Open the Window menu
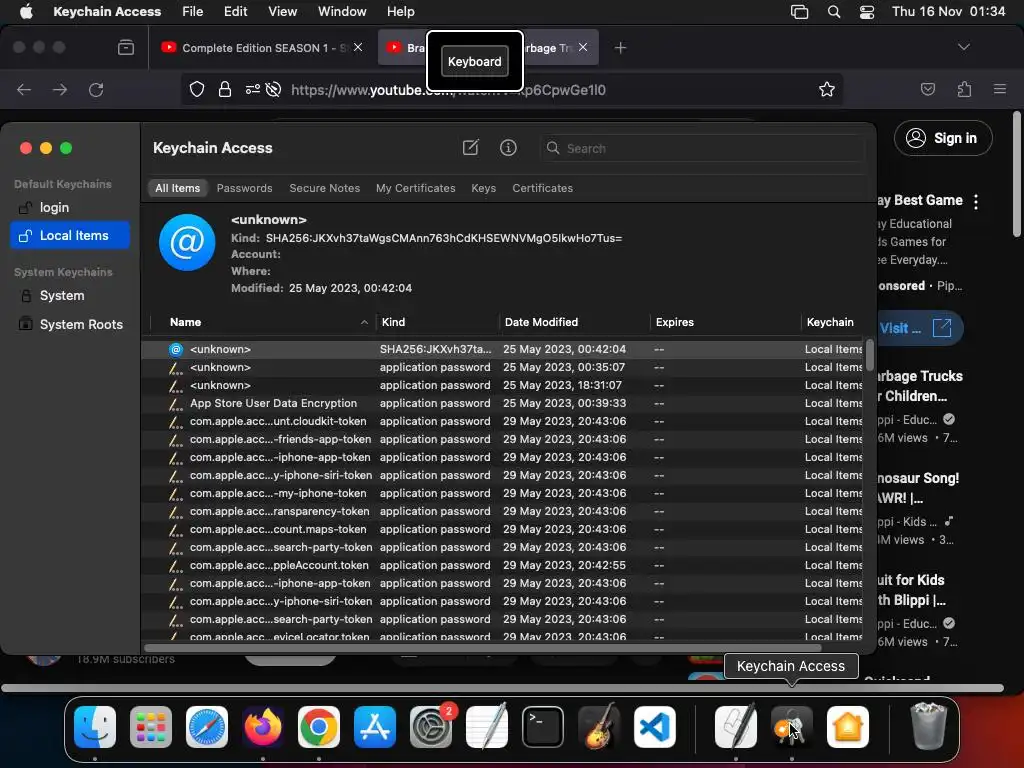Viewport: 1024px width, 768px height. [x=342, y=12]
